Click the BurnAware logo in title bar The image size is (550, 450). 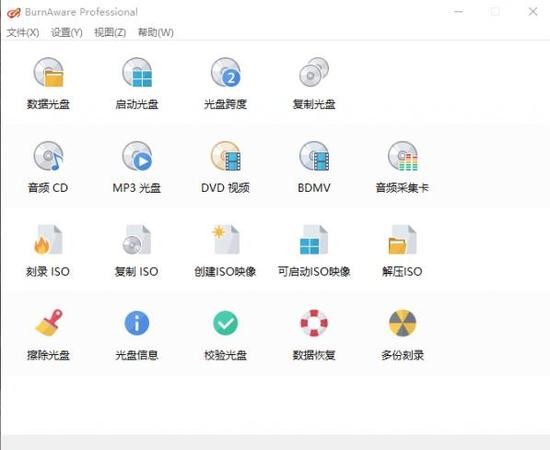pyautogui.click(x=13, y=12)
